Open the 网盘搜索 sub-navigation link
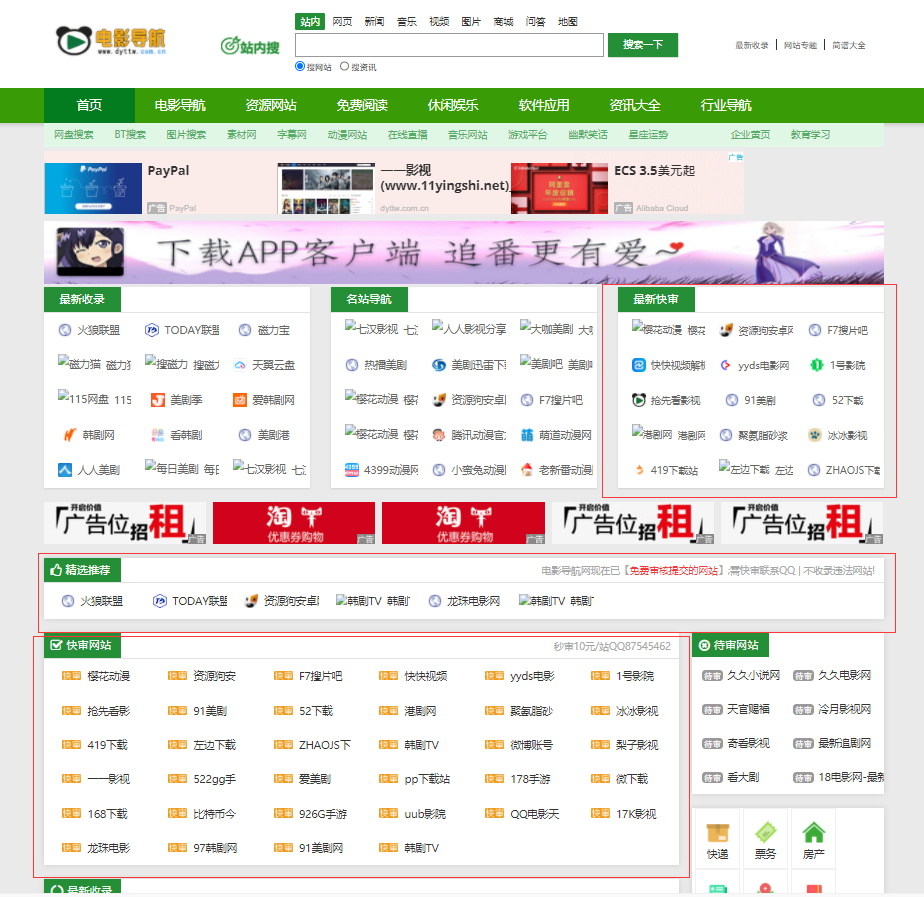The image size is (924, 897). pyautogui.click(x=74, y=135)
